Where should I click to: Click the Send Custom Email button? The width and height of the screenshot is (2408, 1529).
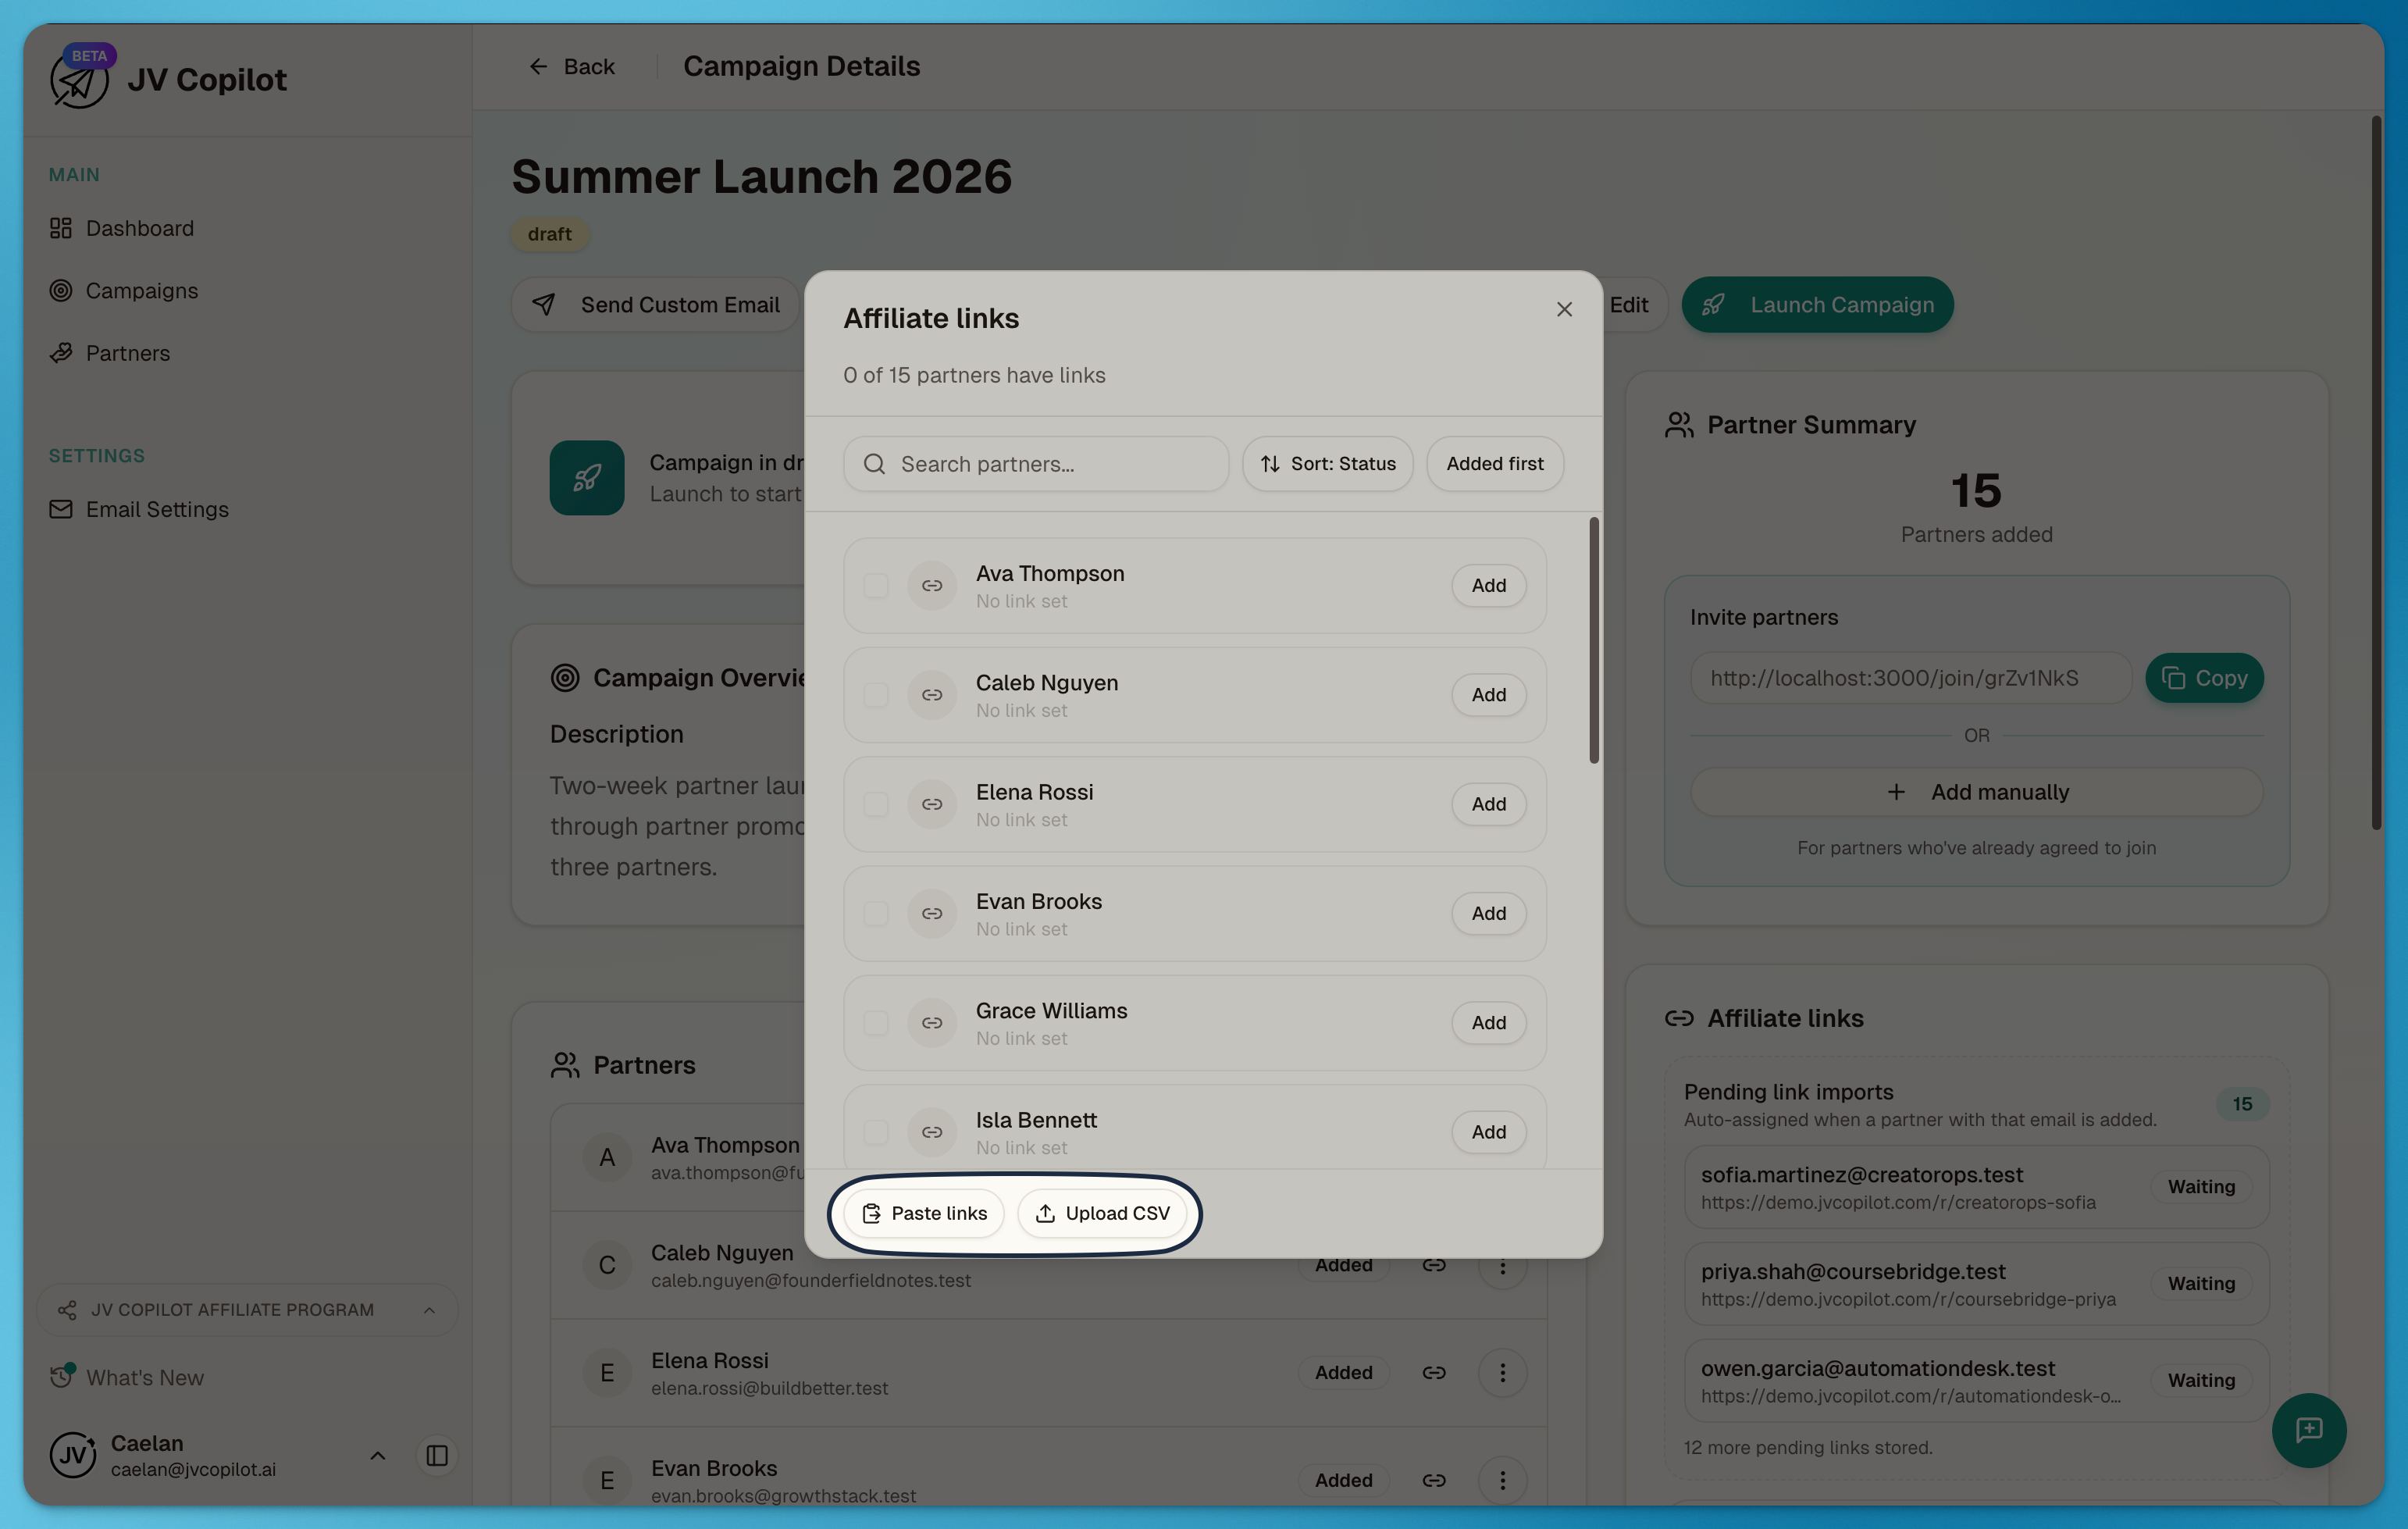tap(655, 305)
